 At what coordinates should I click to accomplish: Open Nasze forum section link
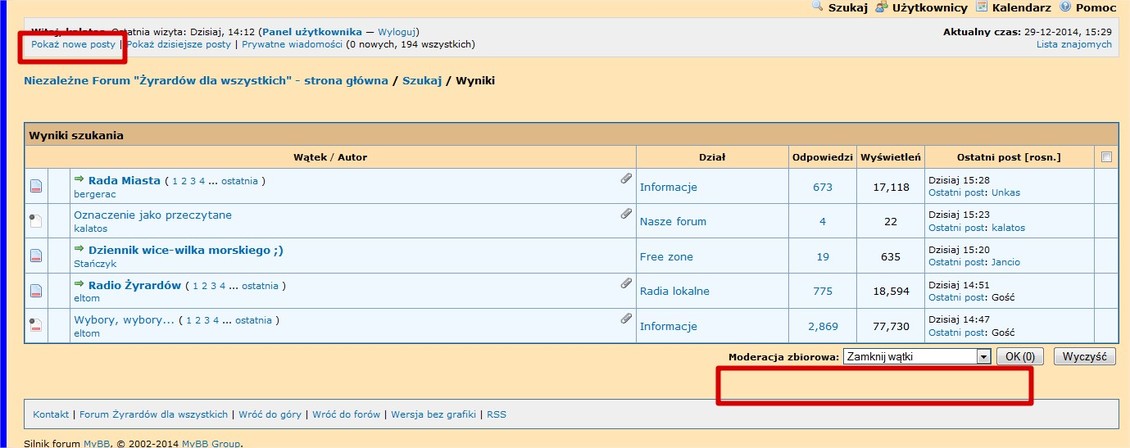(673, 222)
